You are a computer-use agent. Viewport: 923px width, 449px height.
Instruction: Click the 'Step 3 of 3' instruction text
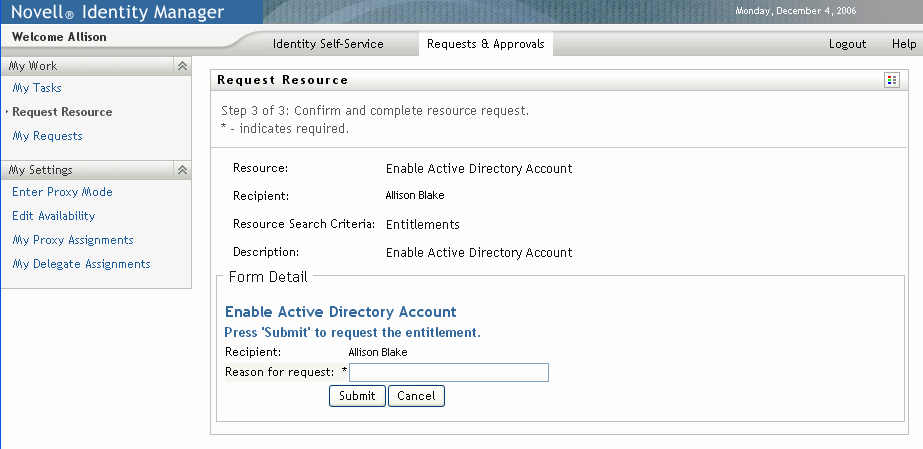375,111
